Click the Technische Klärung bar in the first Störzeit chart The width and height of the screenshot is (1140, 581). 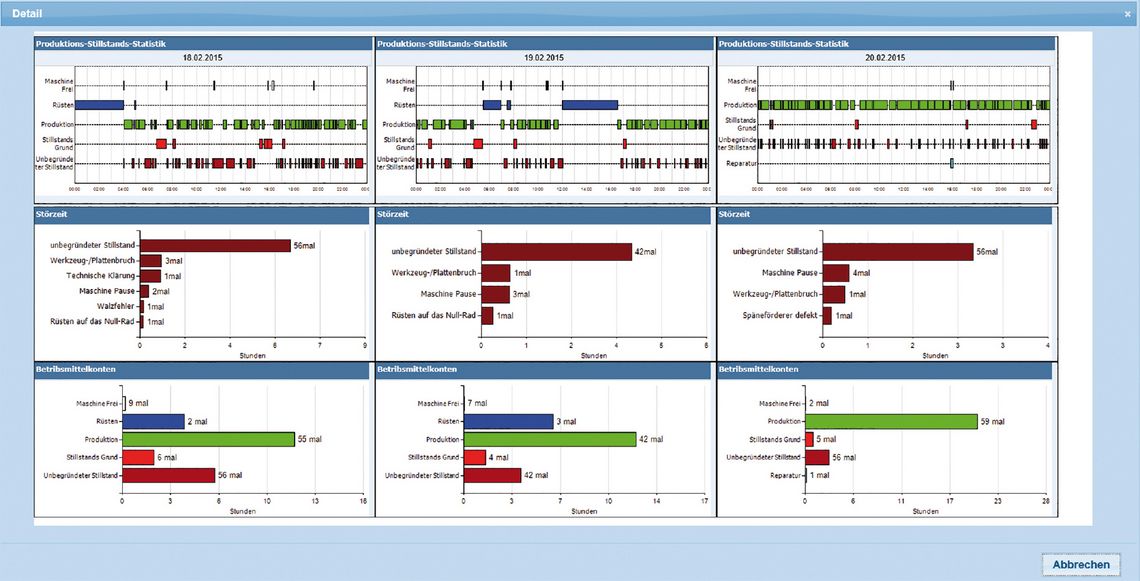tap(150, 276)
